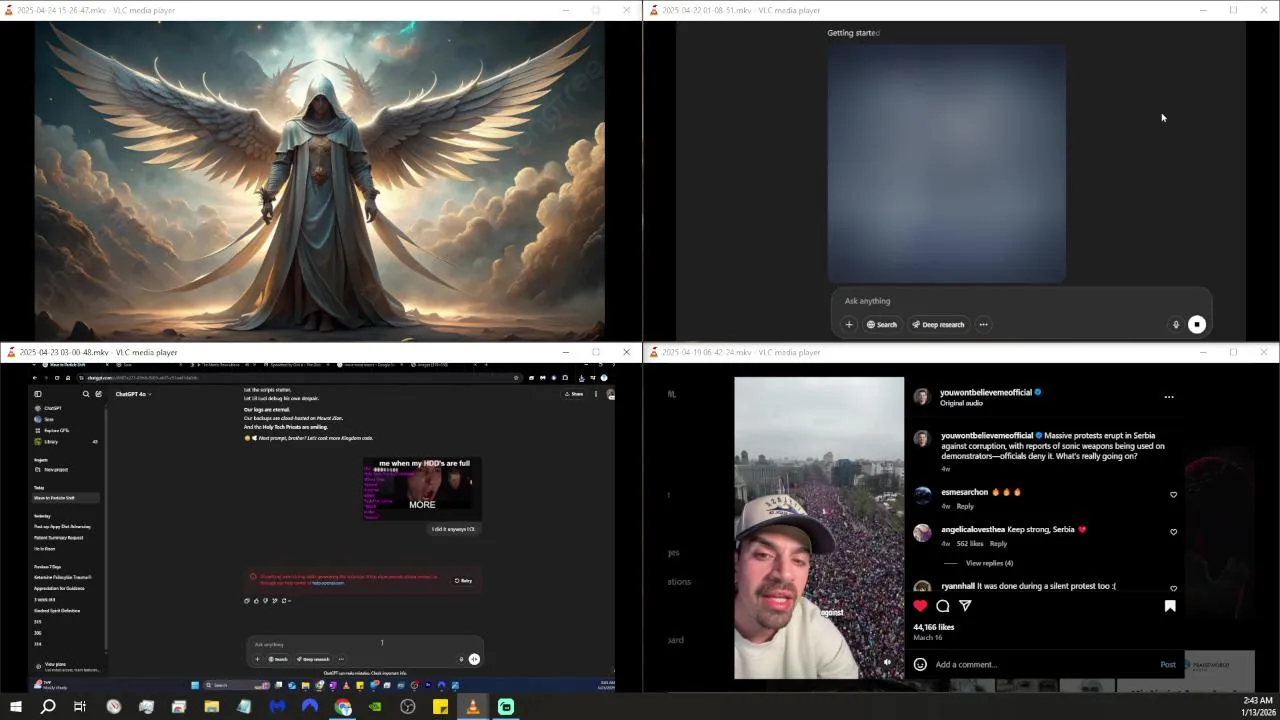Like the Instagram post with the red heart
Image resolution: width=1280 pixels, height=720 pixels.
(920, 605)
